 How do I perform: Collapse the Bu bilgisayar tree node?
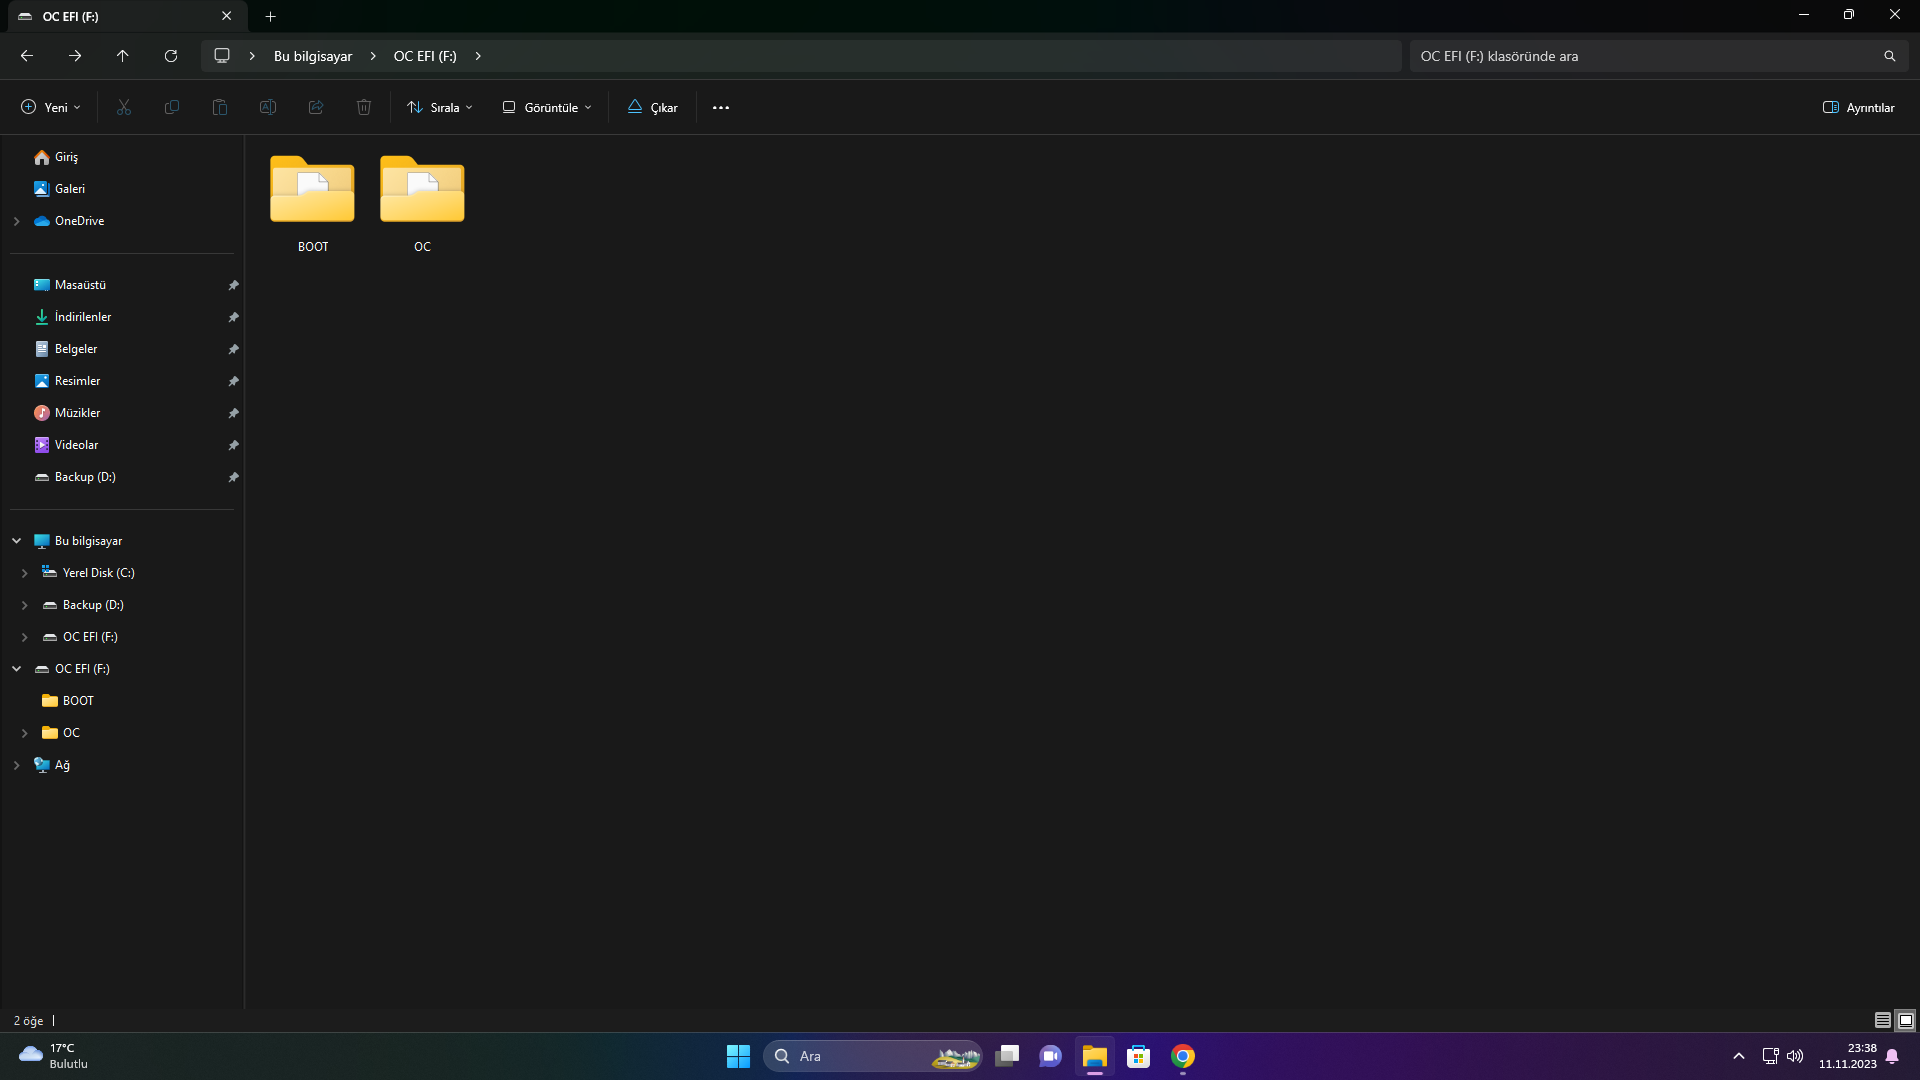pos(17,541)
